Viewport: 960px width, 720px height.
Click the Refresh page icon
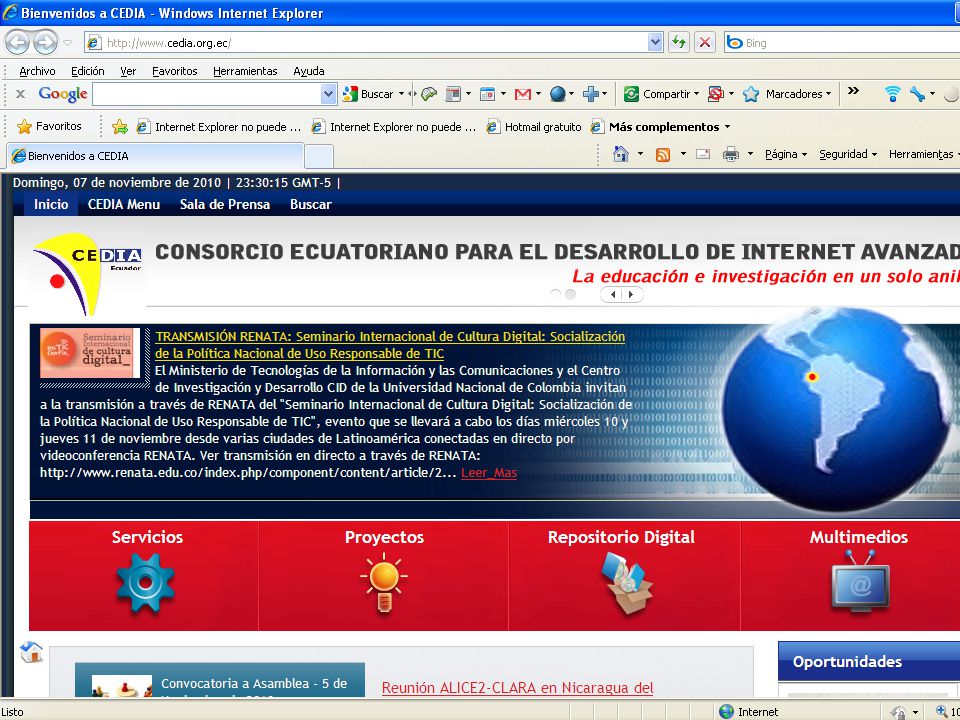pyautogui.click(x=678, y=42)
